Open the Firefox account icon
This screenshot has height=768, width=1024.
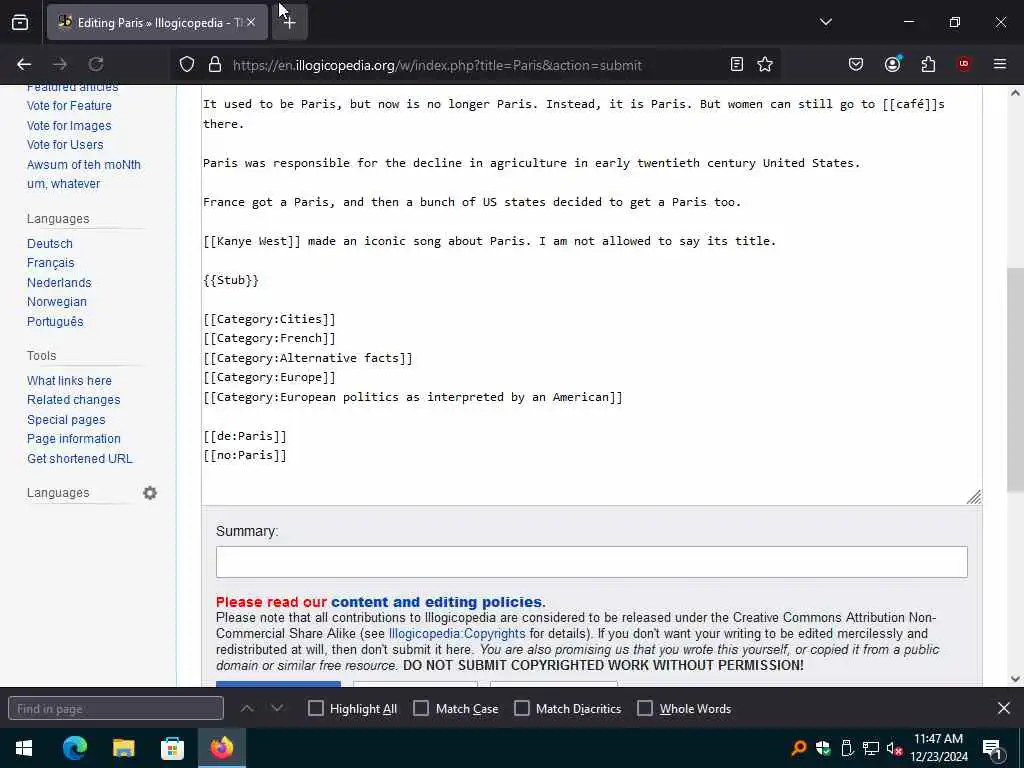tap(893, 64)
